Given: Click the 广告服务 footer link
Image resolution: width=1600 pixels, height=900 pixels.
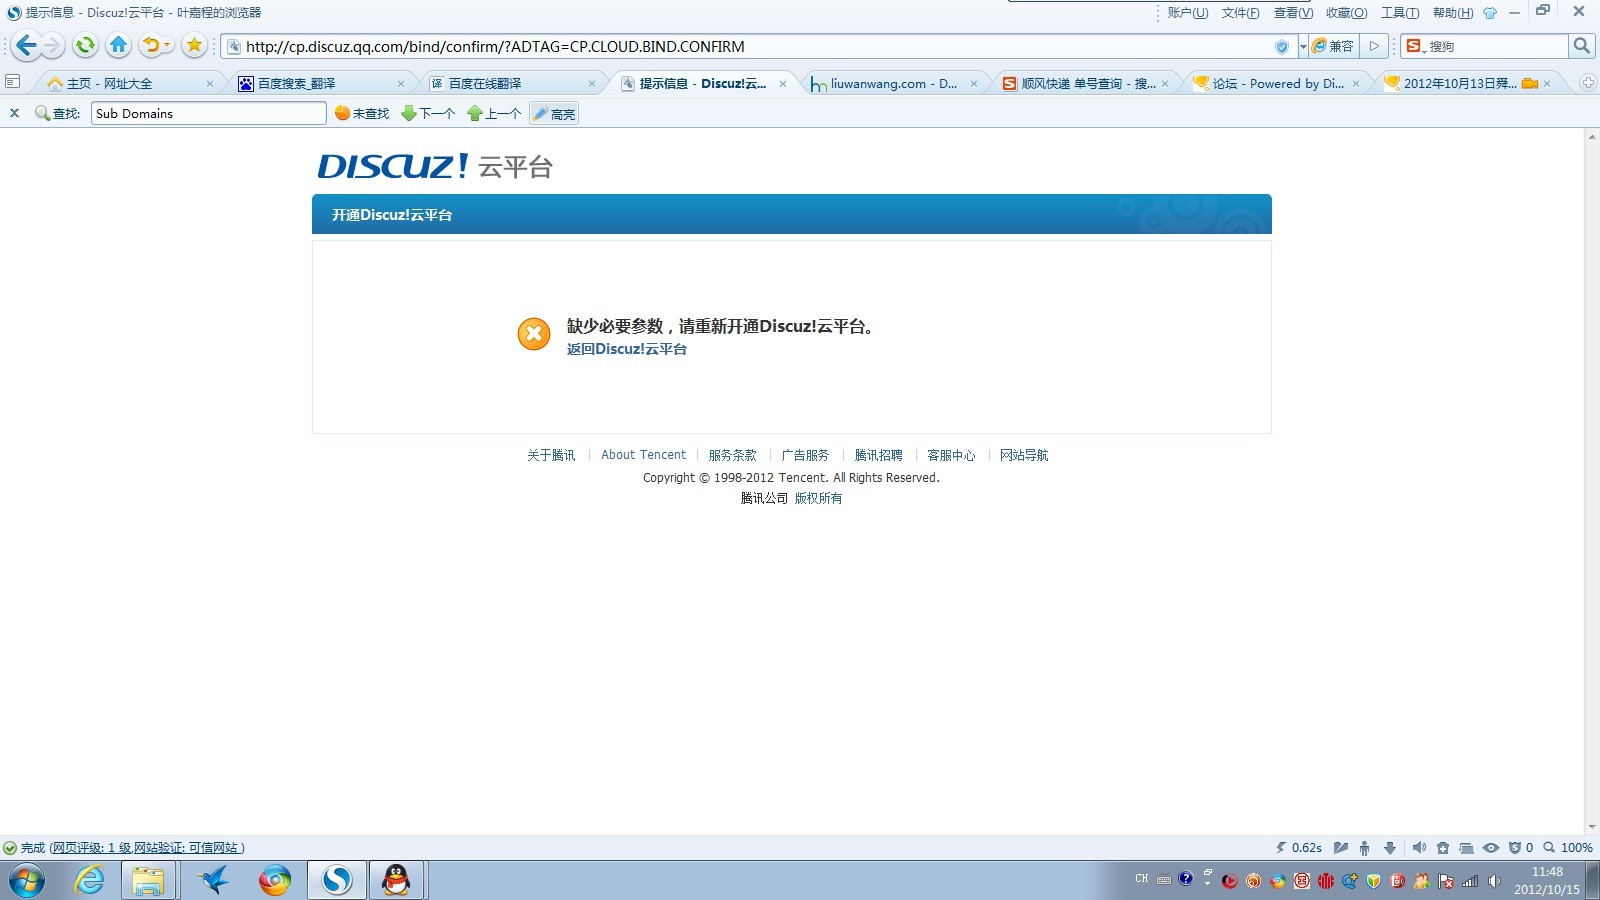Looking at the screenshot, I should tap(805, 455).
